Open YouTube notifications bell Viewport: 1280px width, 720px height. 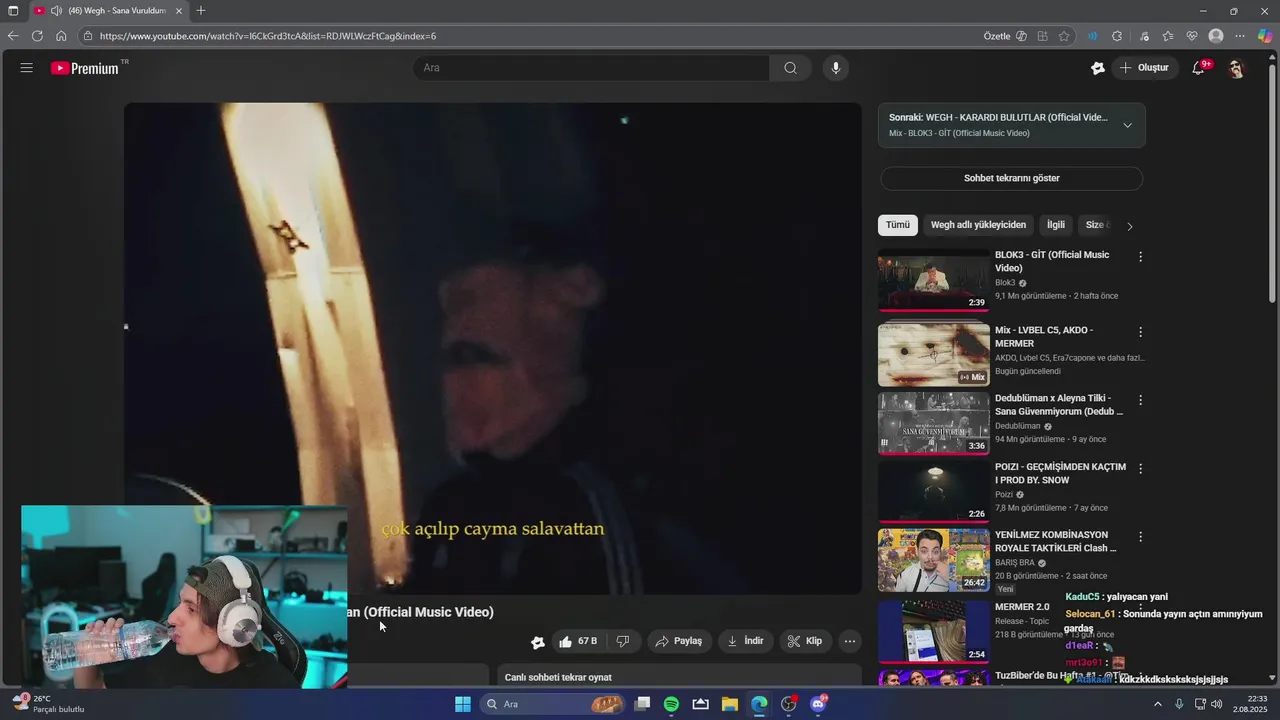pyautogui.click(x=1199, y=68)
